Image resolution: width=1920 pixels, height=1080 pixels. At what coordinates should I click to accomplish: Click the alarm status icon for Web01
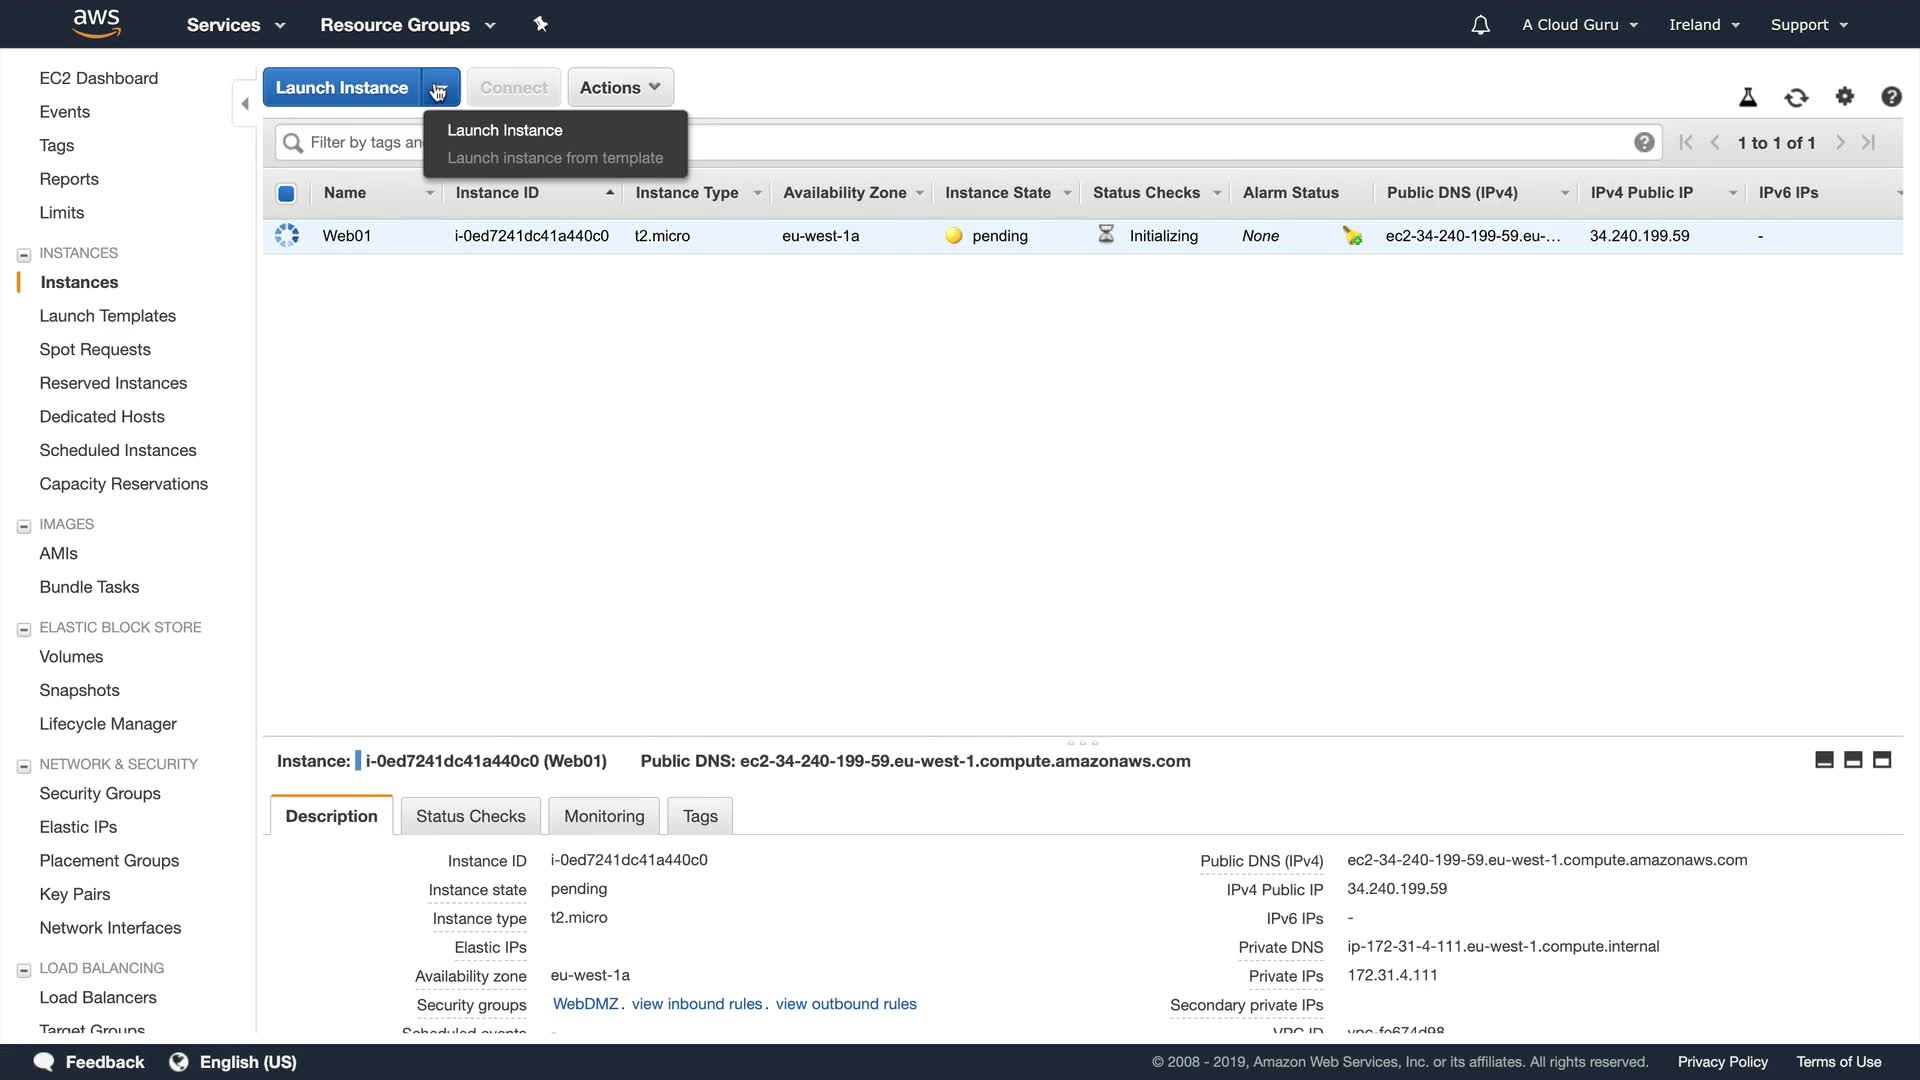(x=1352, y=236)
